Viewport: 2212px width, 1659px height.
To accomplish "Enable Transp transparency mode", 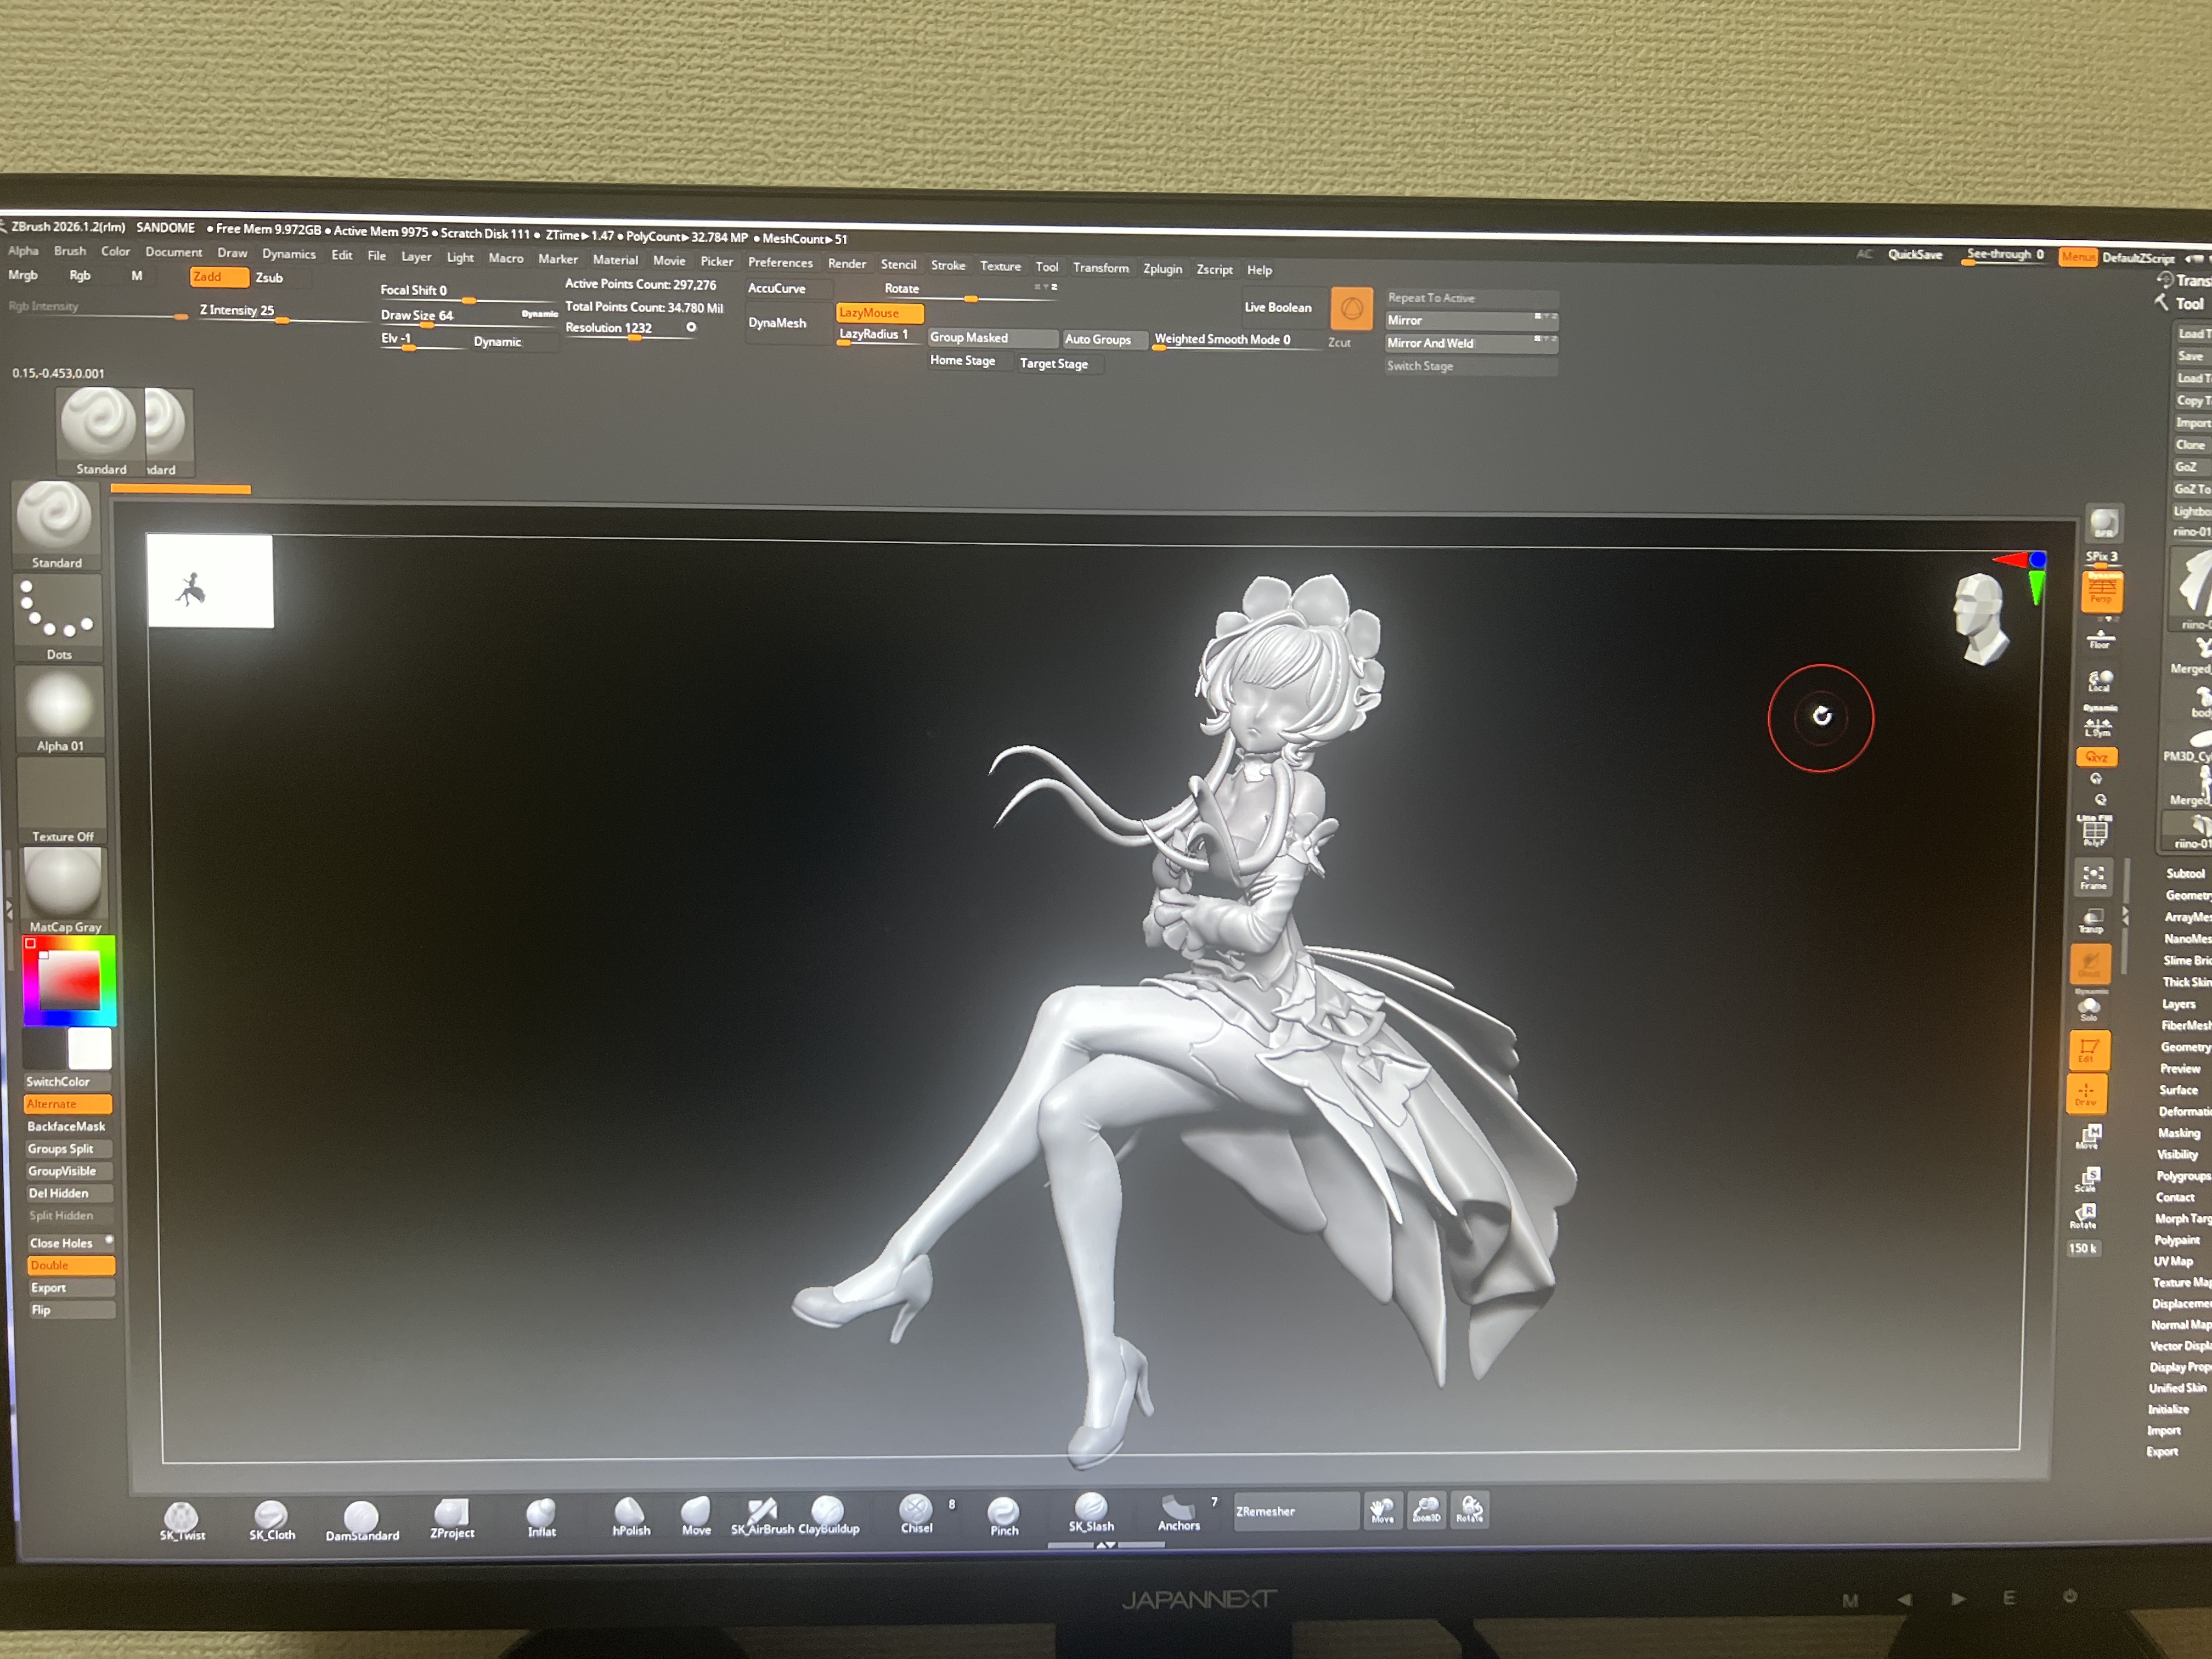I will click(x=2092, y=921).
